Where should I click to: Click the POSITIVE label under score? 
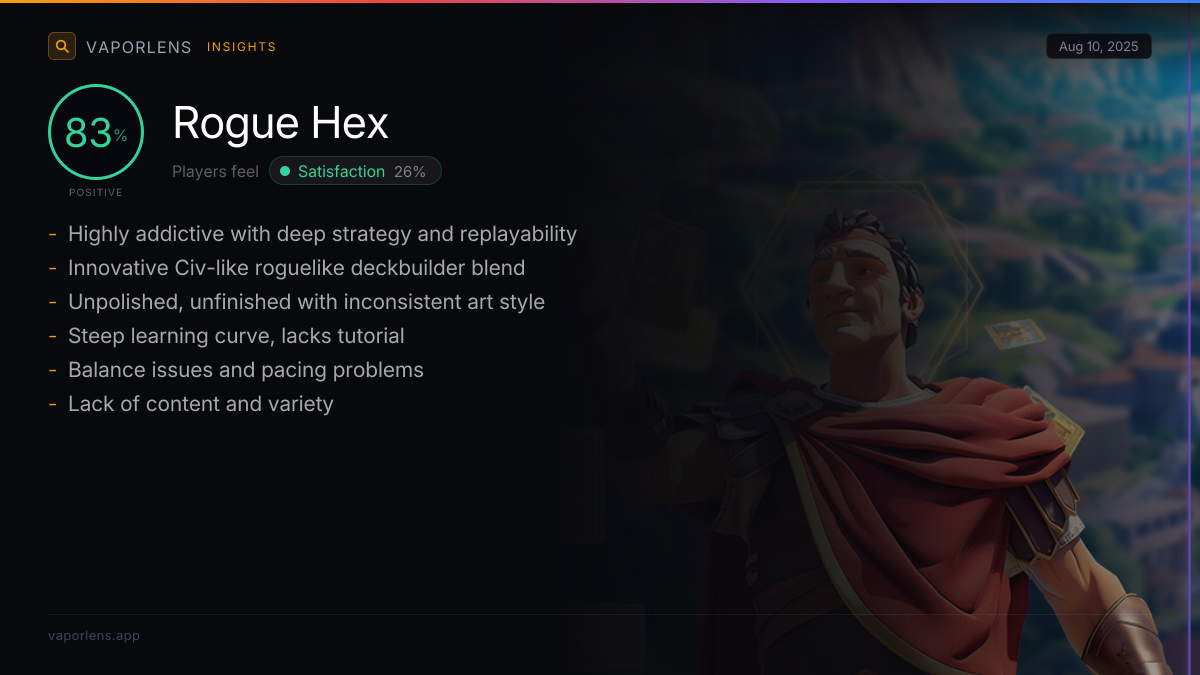[x=96, y=192]
